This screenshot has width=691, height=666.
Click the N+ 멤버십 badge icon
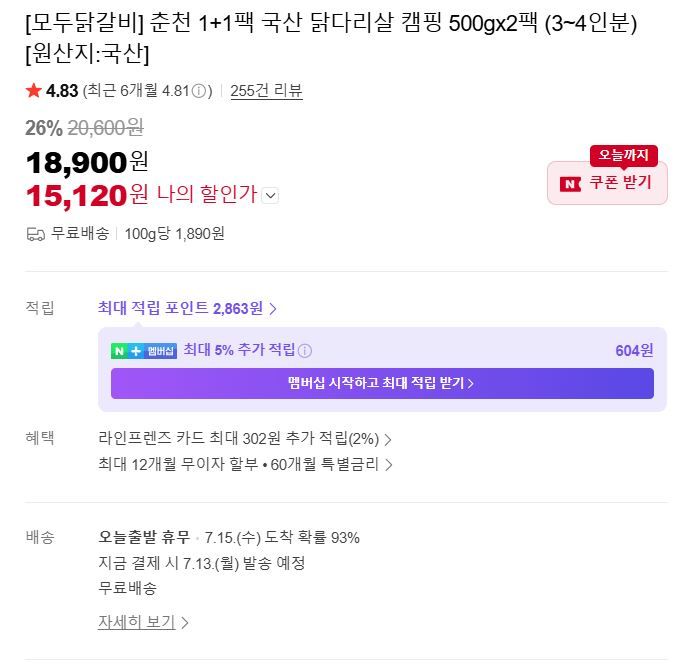(x=144, y=351)
